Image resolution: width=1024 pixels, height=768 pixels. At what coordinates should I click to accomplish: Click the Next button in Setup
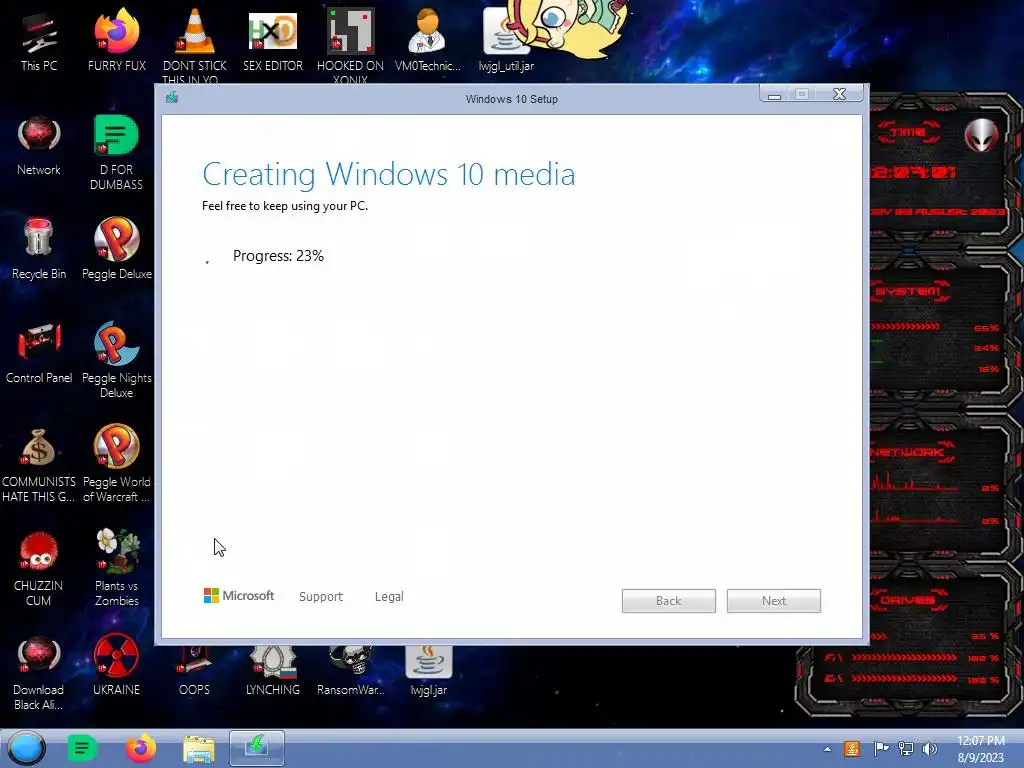coord(774,601)
